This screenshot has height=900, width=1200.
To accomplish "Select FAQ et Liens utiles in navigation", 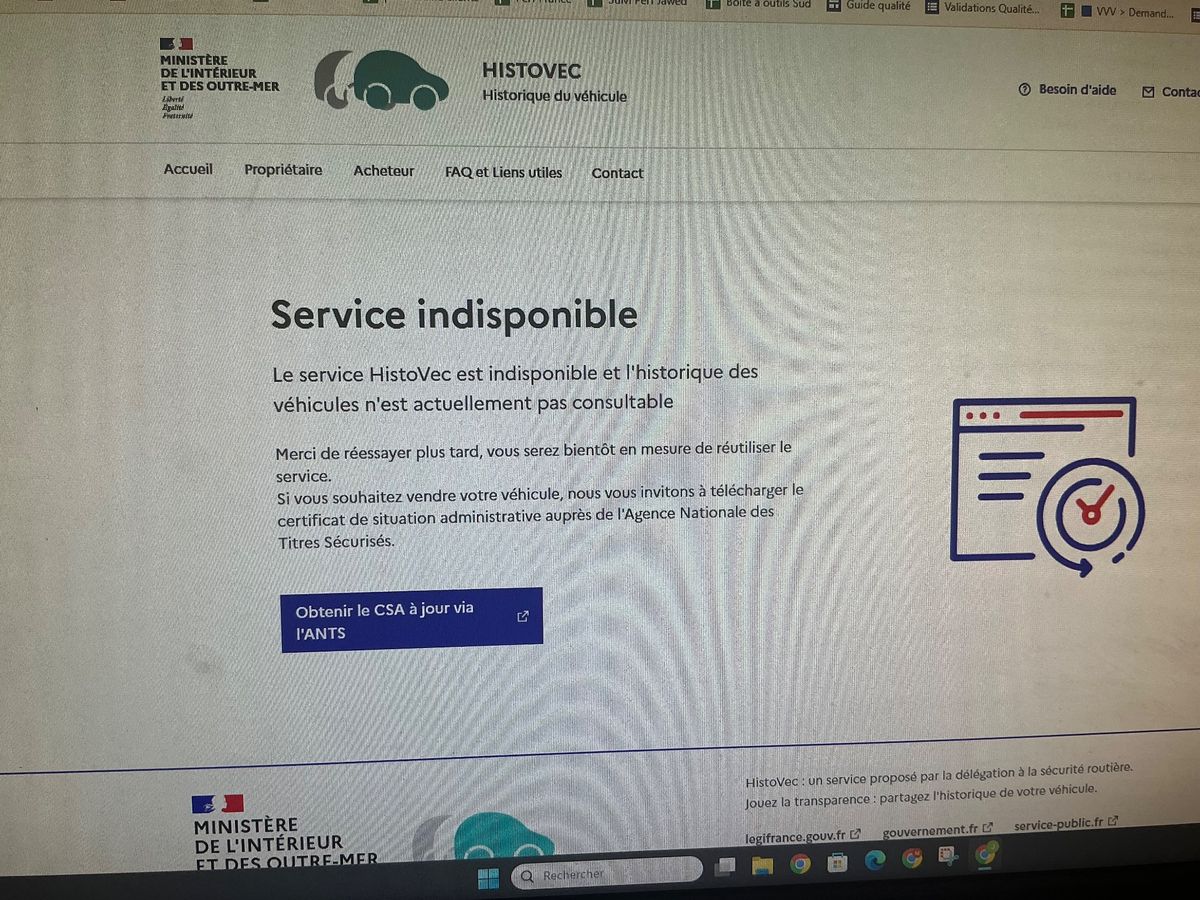I will [x=503, y=172].
